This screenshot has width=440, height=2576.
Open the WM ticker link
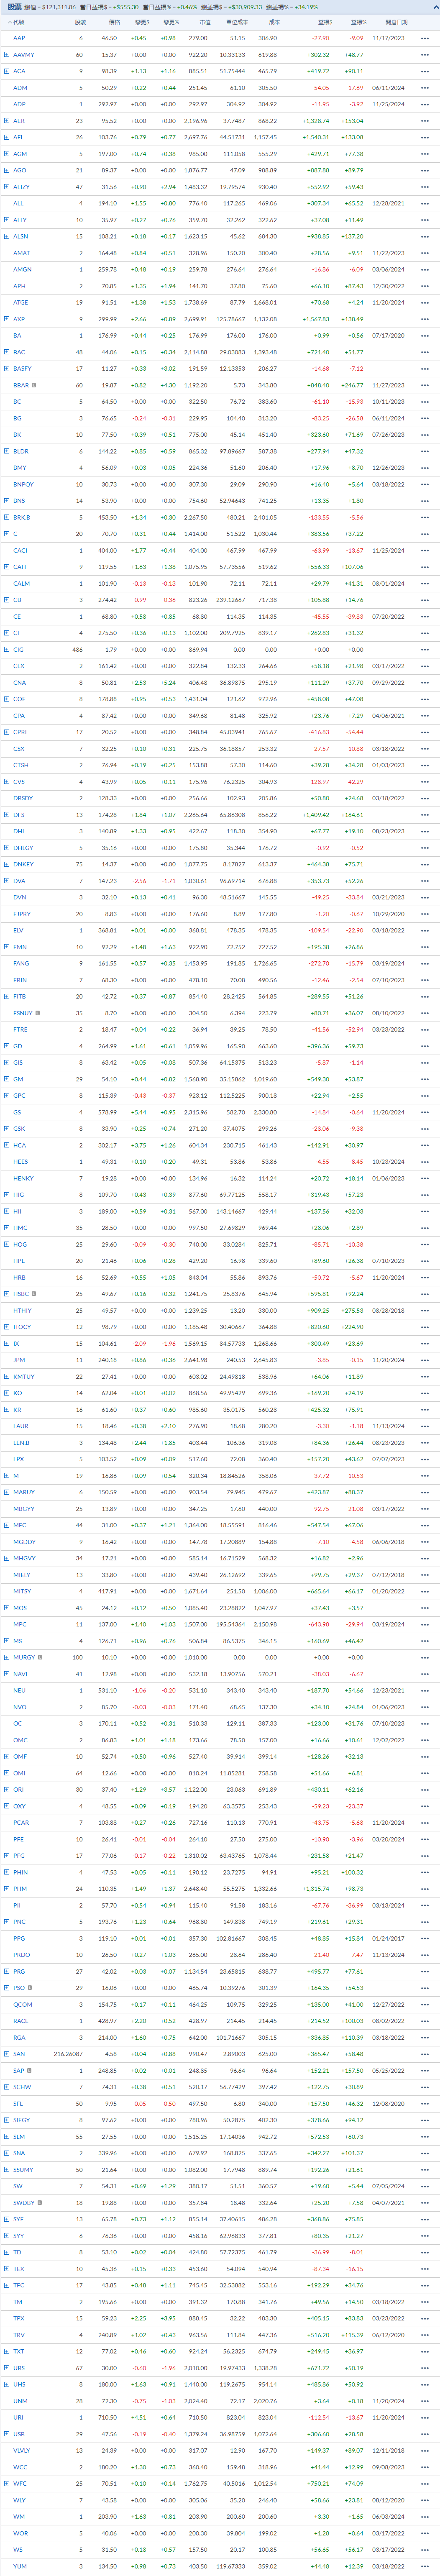[19, 2517]
